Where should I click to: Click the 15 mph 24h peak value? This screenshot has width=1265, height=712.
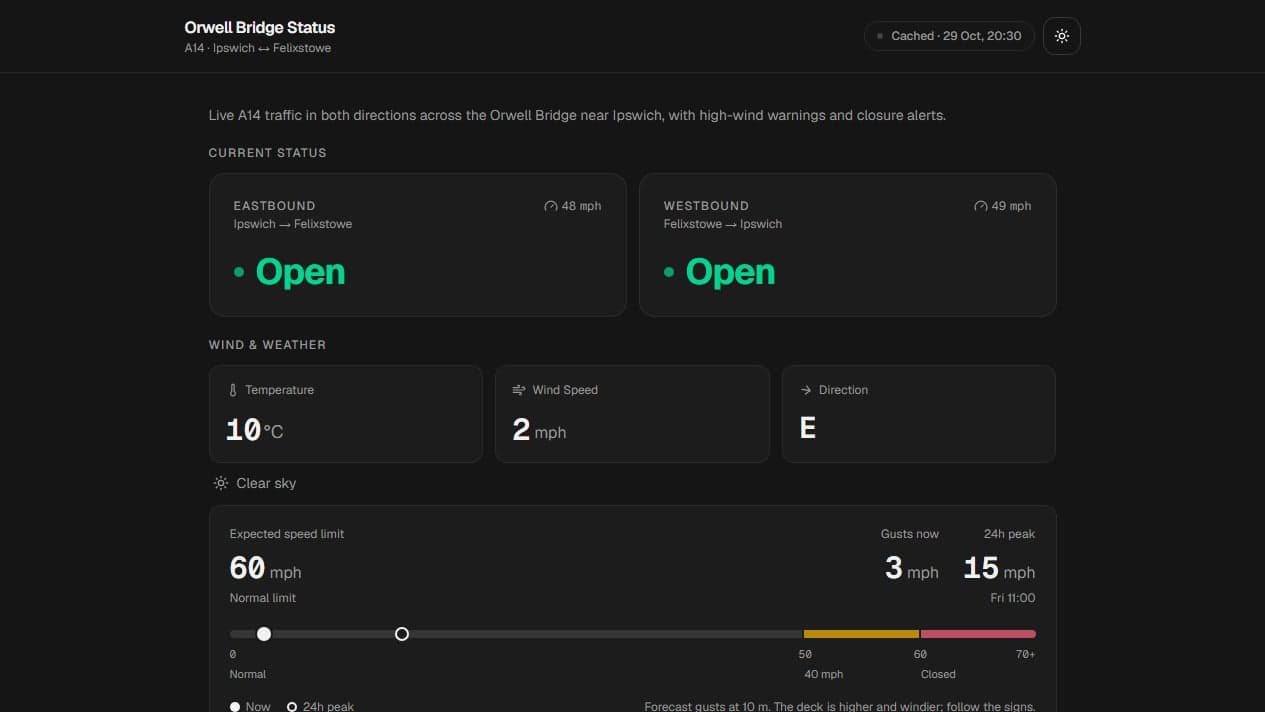click(999, 569)
